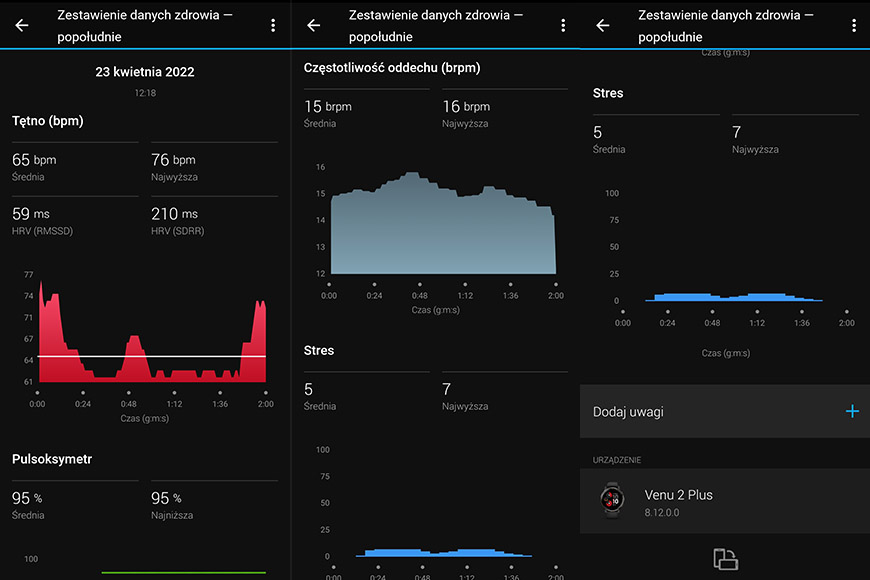Tap the Pulsoksymetr section heading
Image resolution: width=870 pixels, height=580 pixels.
52,459
